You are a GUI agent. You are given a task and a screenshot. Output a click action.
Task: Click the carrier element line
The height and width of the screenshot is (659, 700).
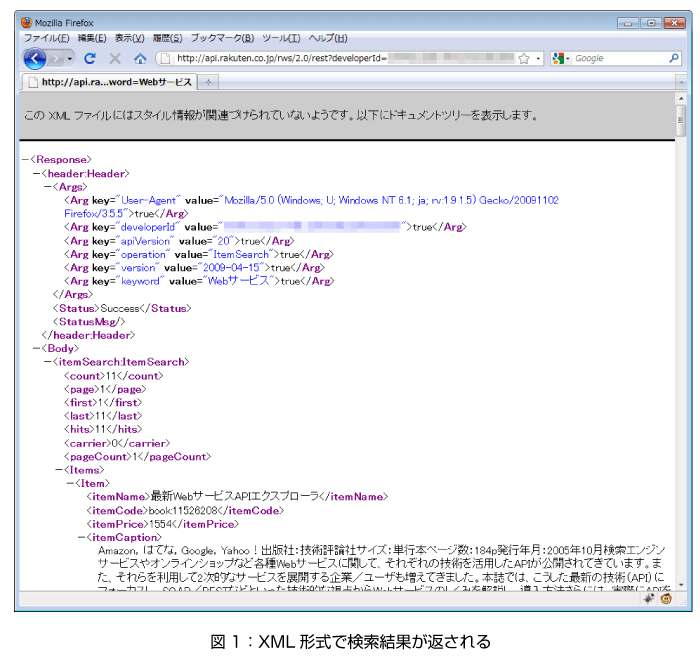point(117,443)
